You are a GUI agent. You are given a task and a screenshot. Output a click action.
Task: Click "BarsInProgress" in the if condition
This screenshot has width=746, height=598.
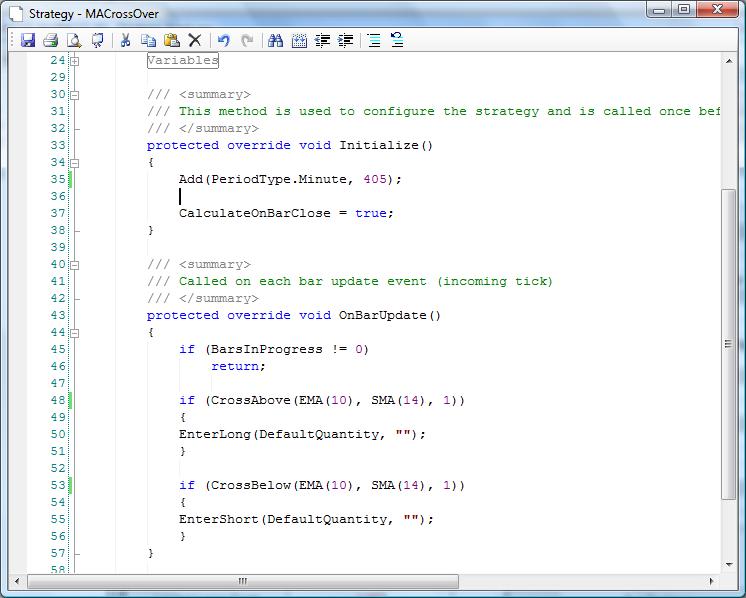[x=266, y=349]
